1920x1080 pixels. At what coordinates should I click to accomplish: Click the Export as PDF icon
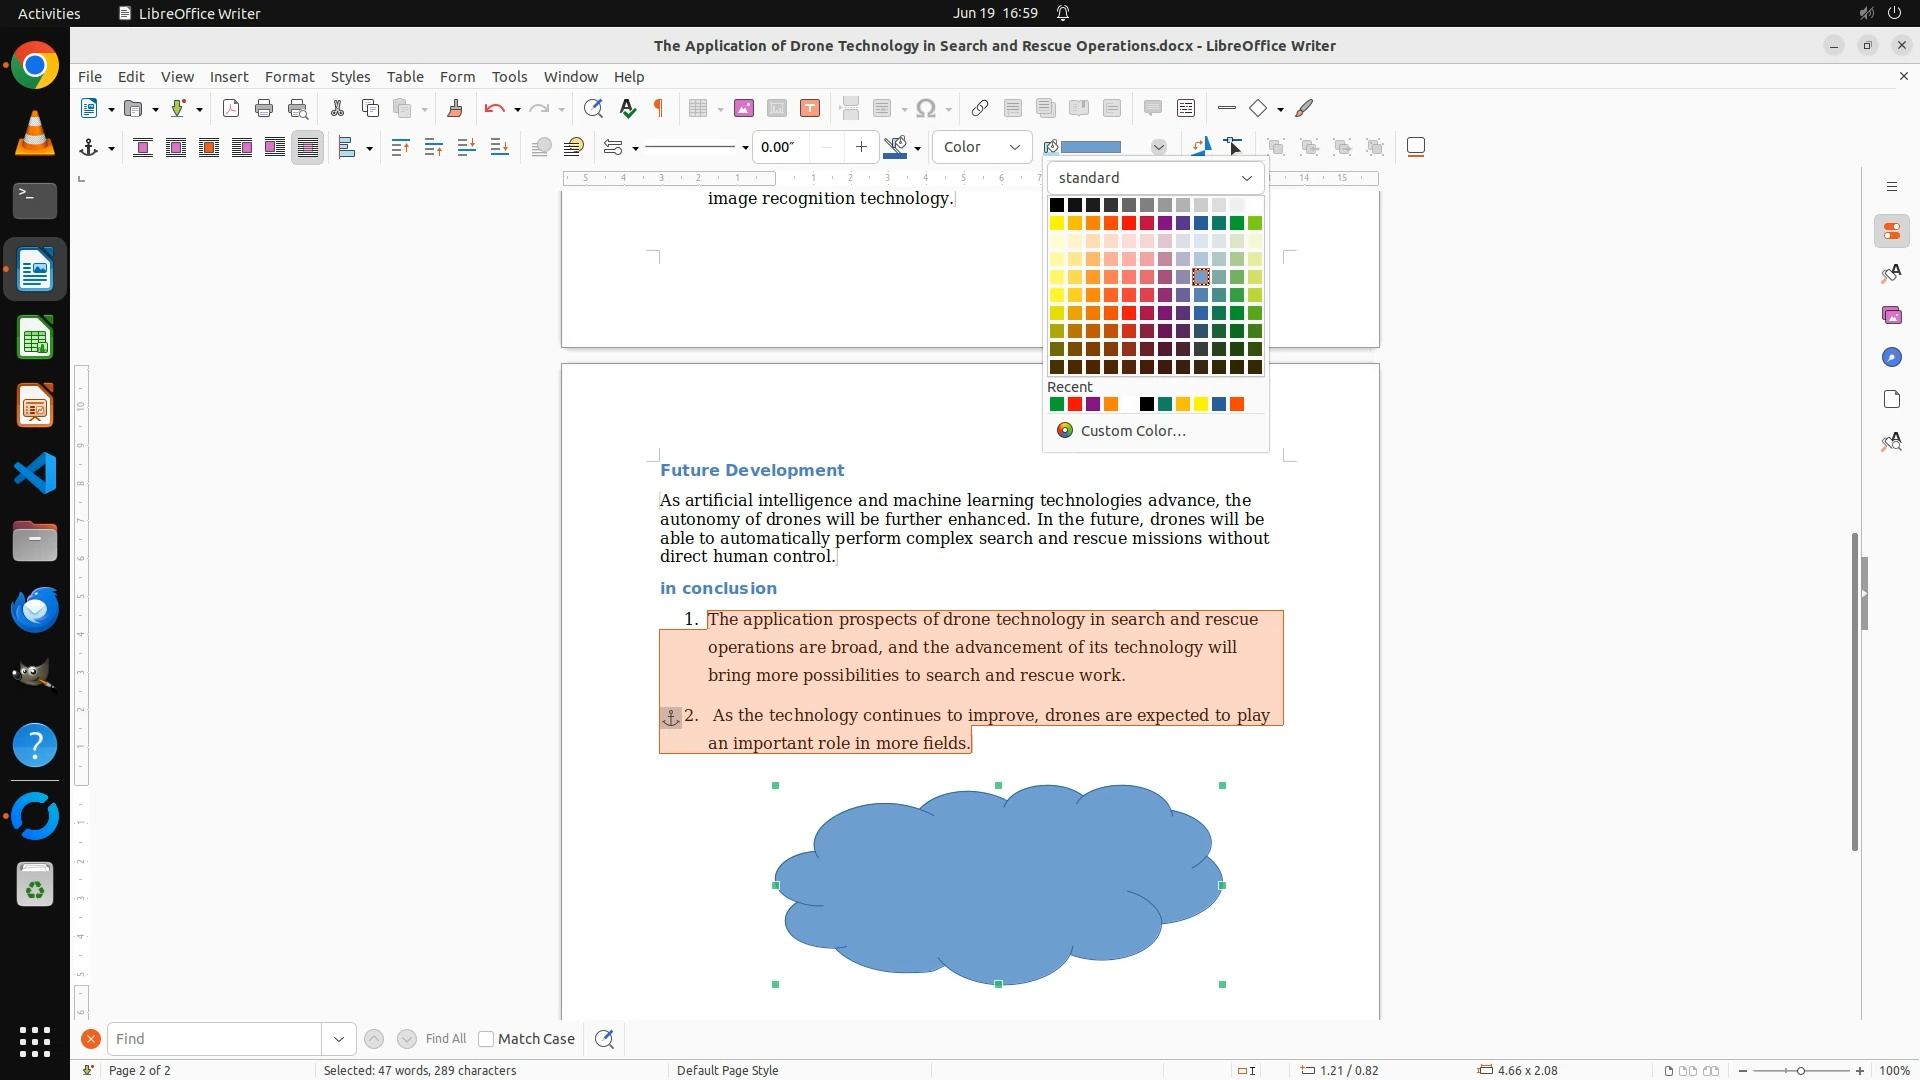pyautogui.click(x=231, y=108)
